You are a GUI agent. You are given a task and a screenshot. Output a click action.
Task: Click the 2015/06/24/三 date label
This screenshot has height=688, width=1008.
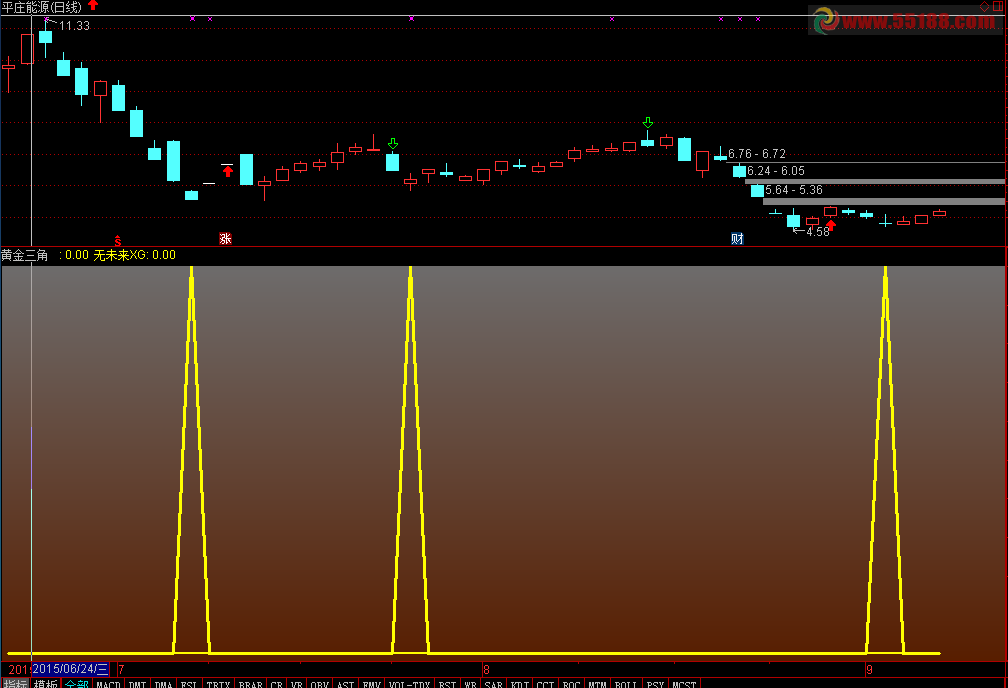tap(70, 669)
